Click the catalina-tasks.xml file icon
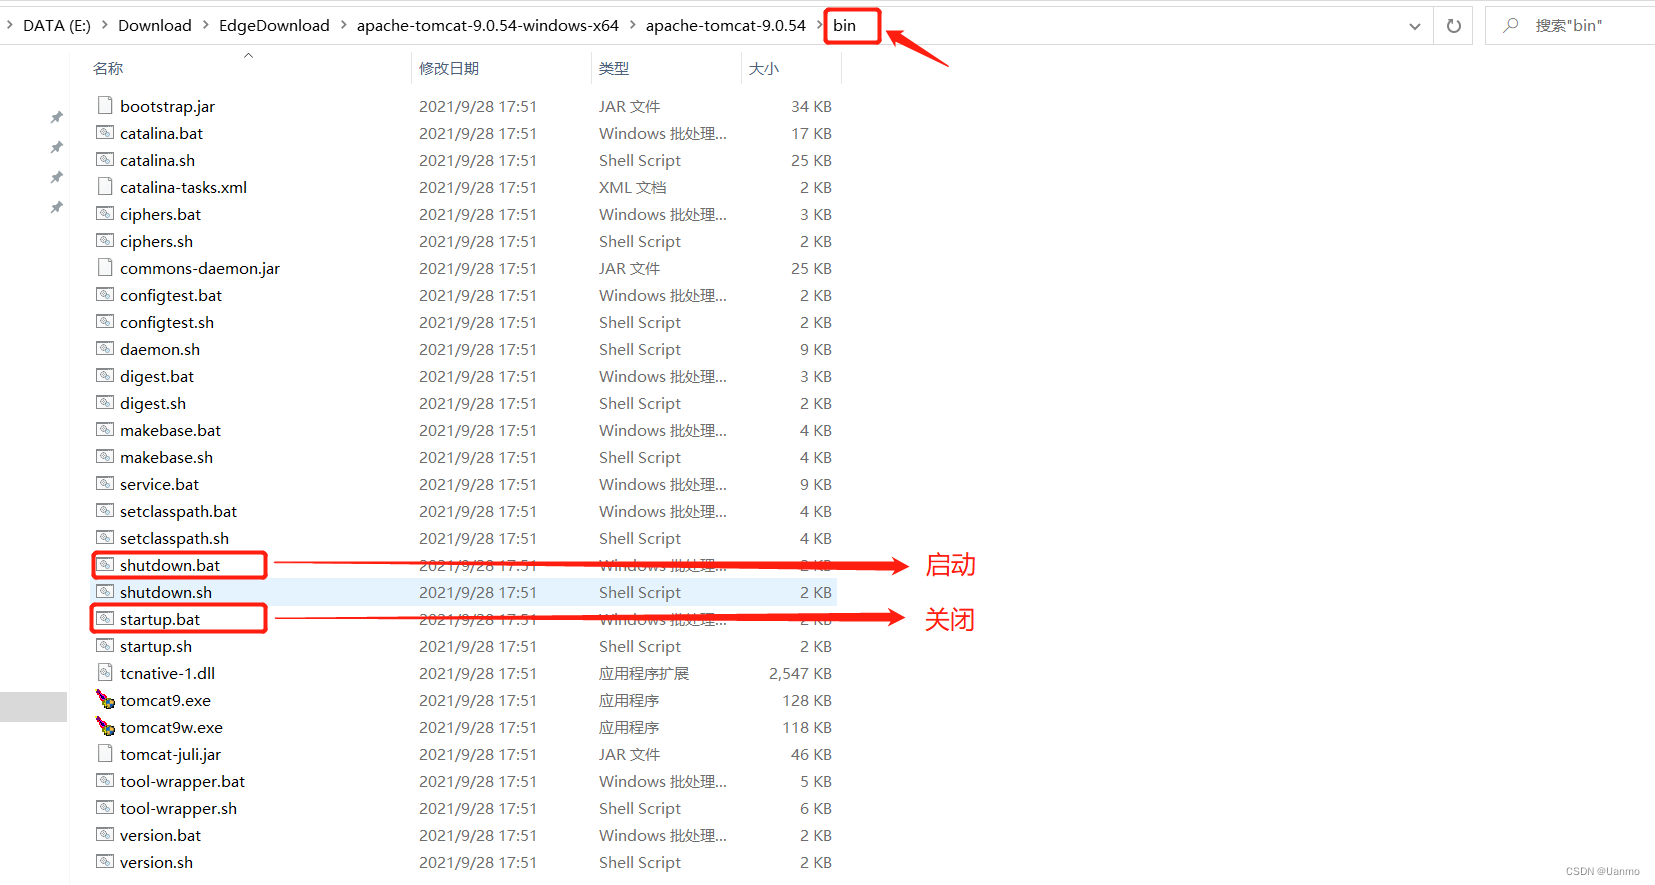 105,186
